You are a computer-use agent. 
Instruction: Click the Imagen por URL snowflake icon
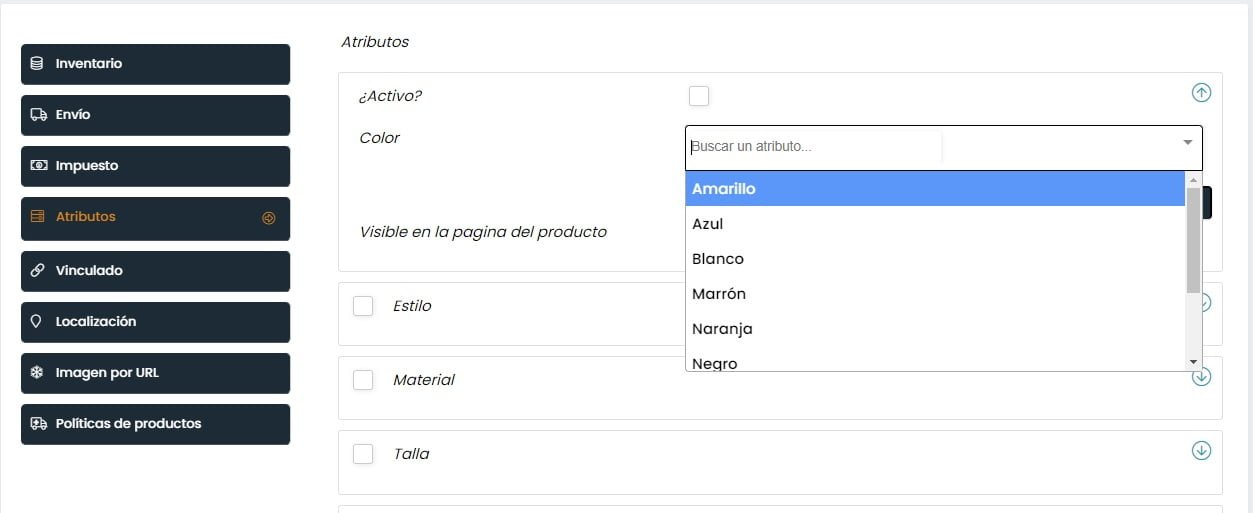pyautogui.click(x=37, y=373)
